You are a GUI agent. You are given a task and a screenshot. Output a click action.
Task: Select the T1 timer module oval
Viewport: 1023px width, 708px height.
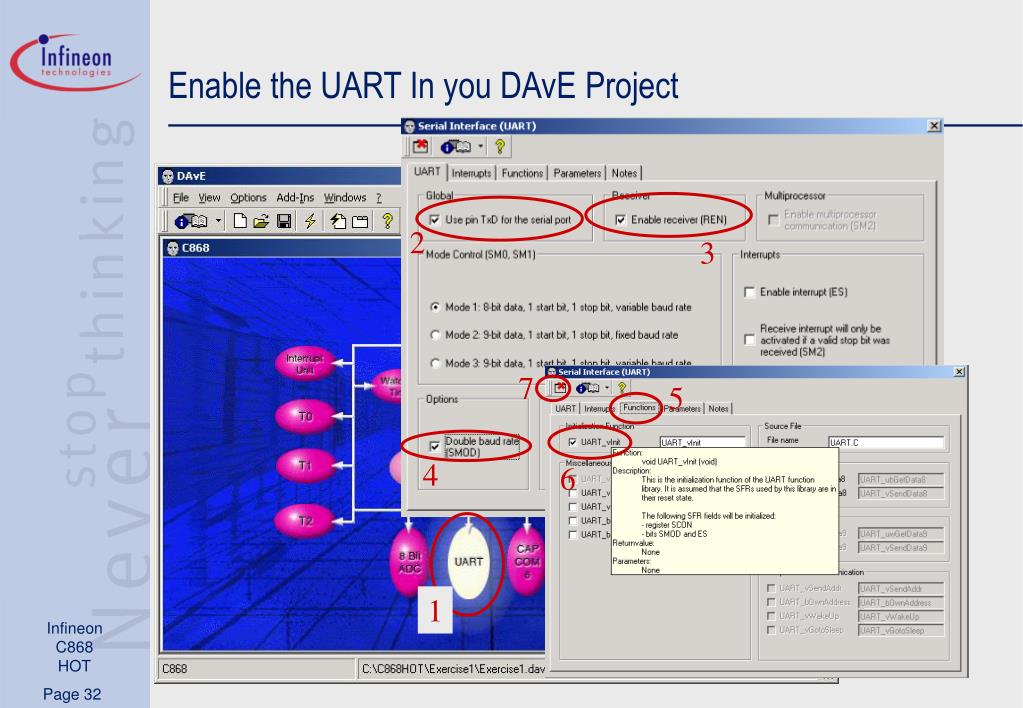point(305,465)
